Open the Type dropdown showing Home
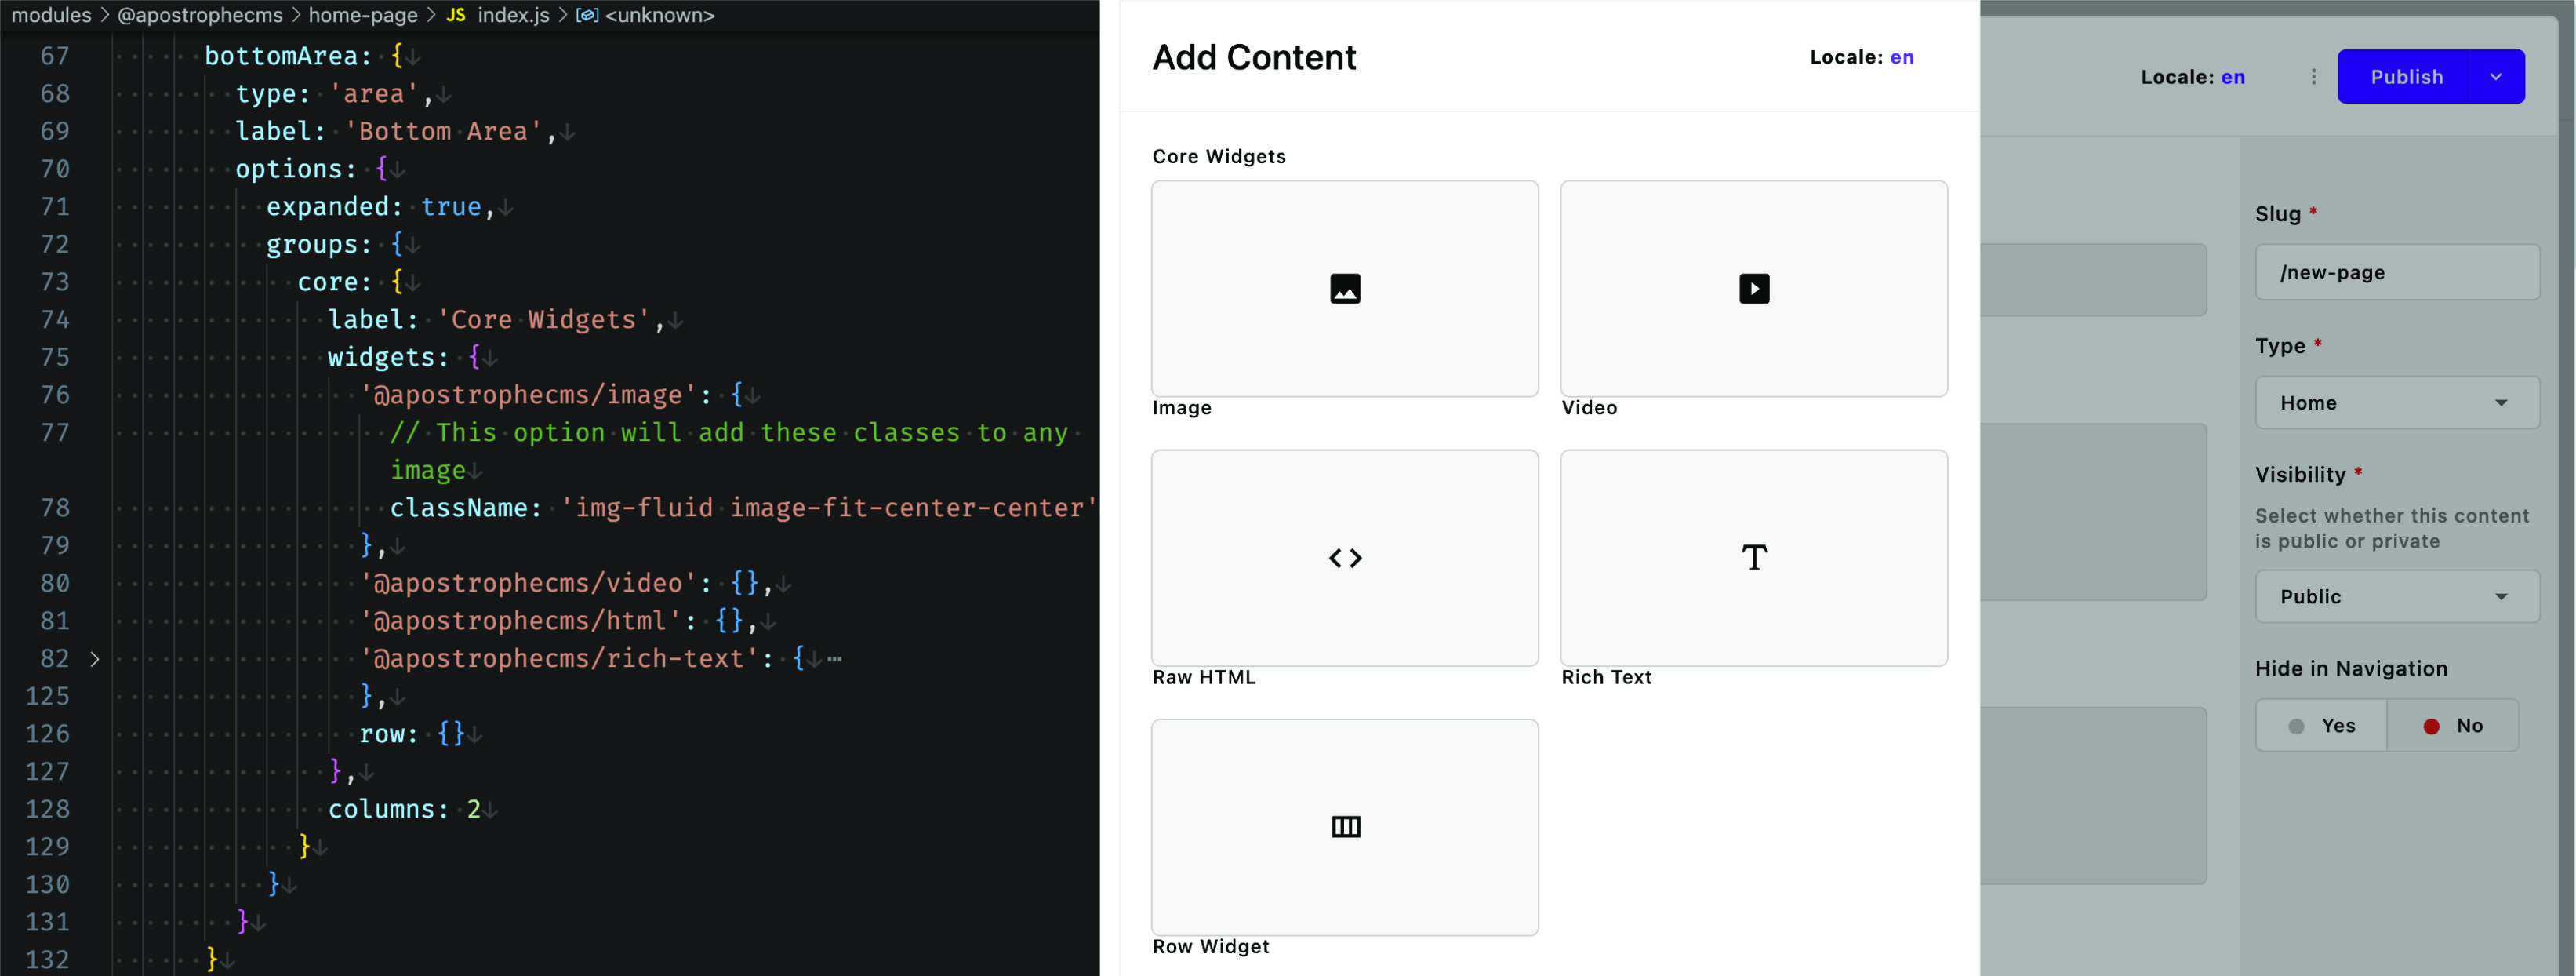The width and height of the screenshot is (2576, 976). (x=2397, y=402)
